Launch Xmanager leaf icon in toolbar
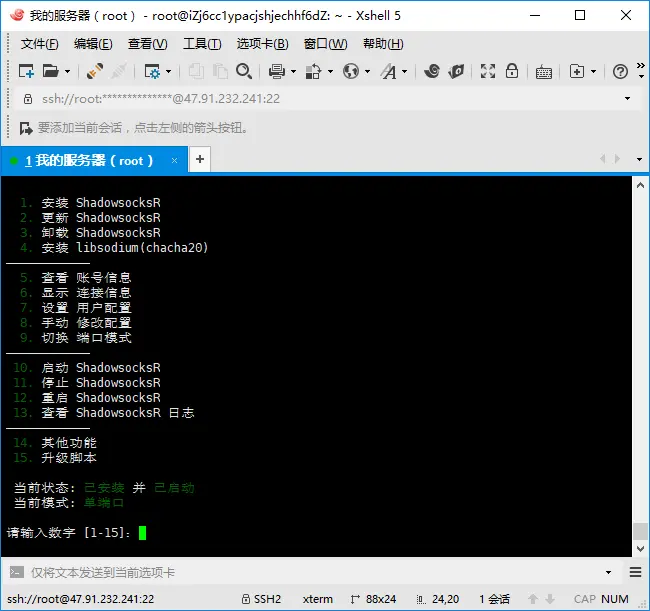Screen dimensions: 650x611 coord(456,71)
